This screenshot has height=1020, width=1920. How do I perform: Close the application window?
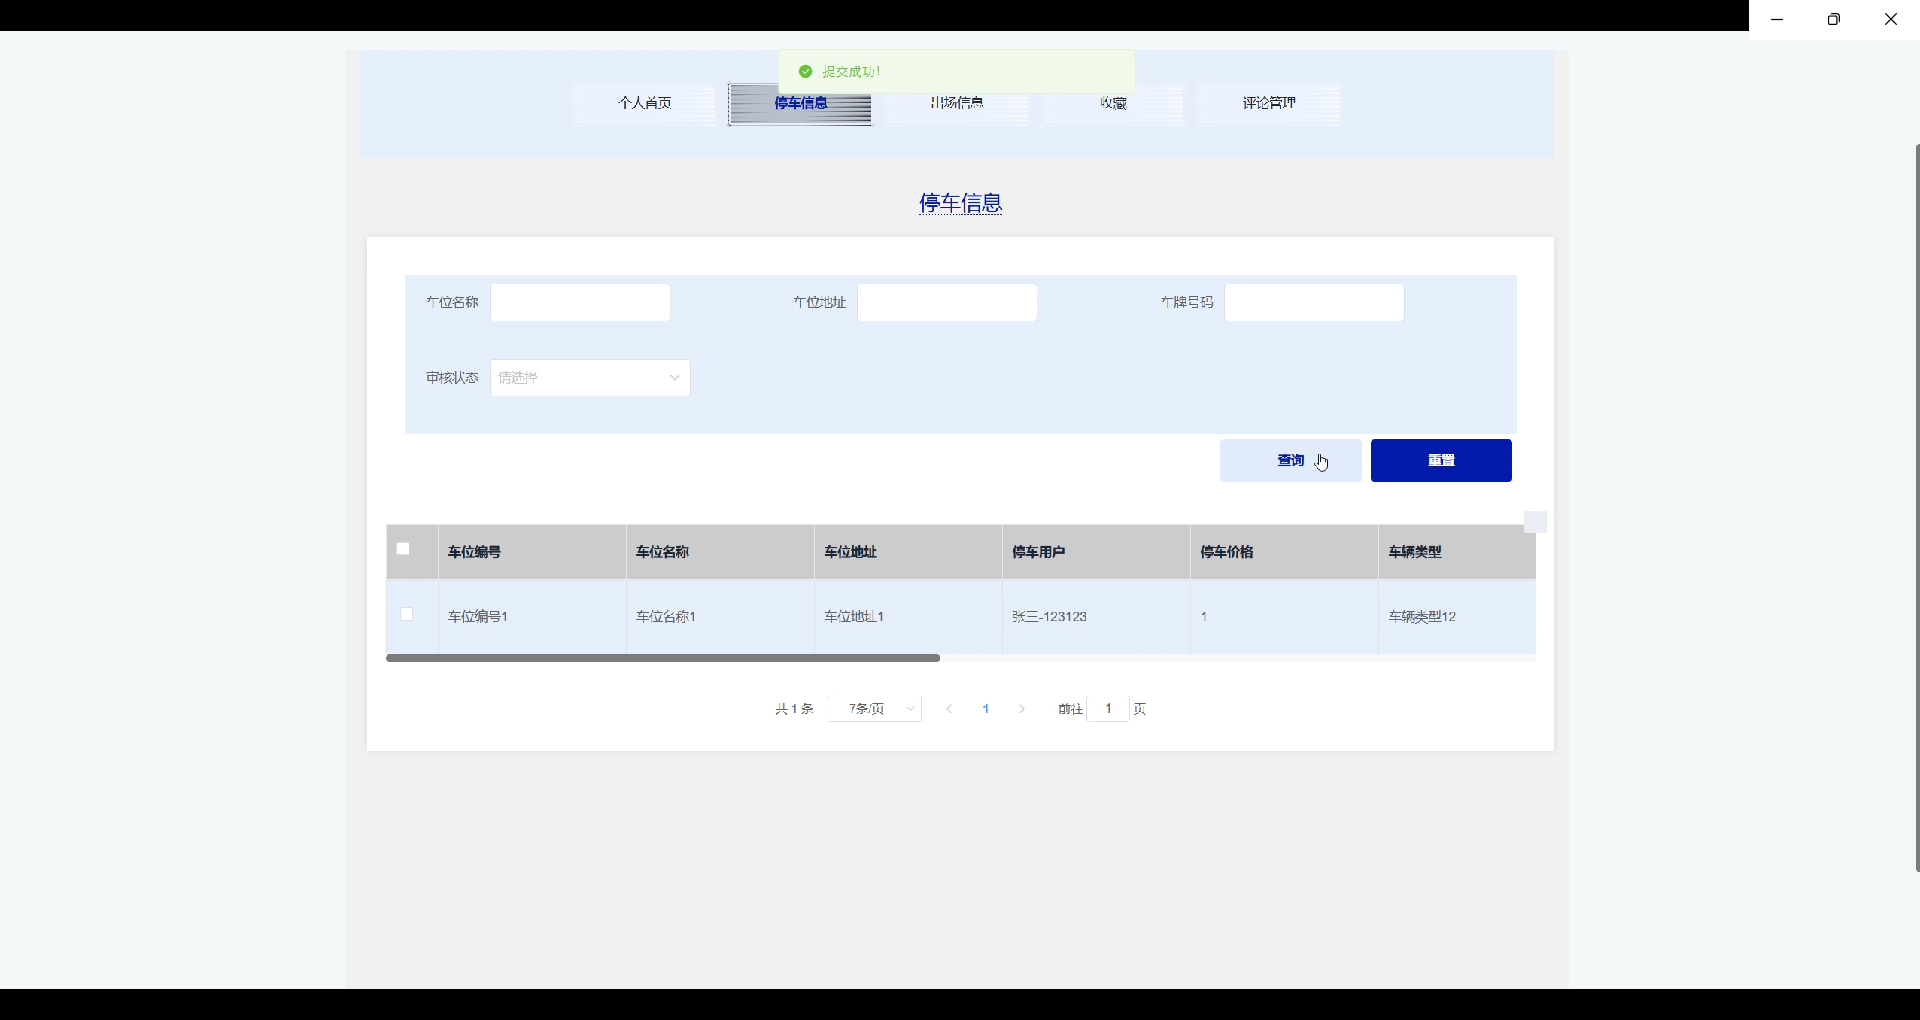point(1891,19)
